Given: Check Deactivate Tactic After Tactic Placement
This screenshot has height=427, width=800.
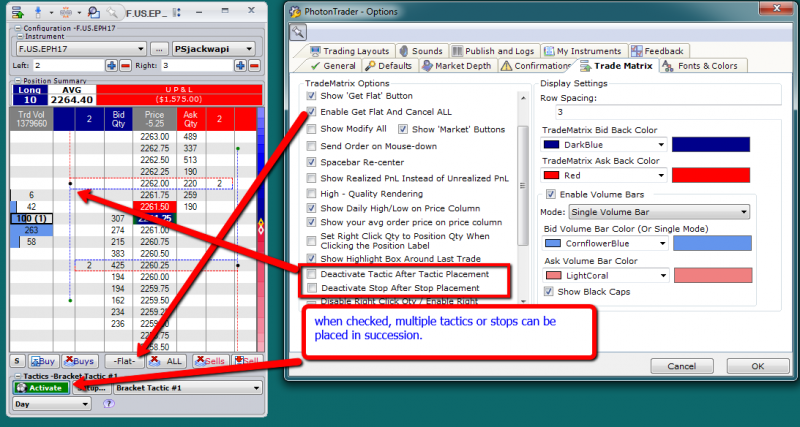Looking at the screenshot, I should [311, 274].
